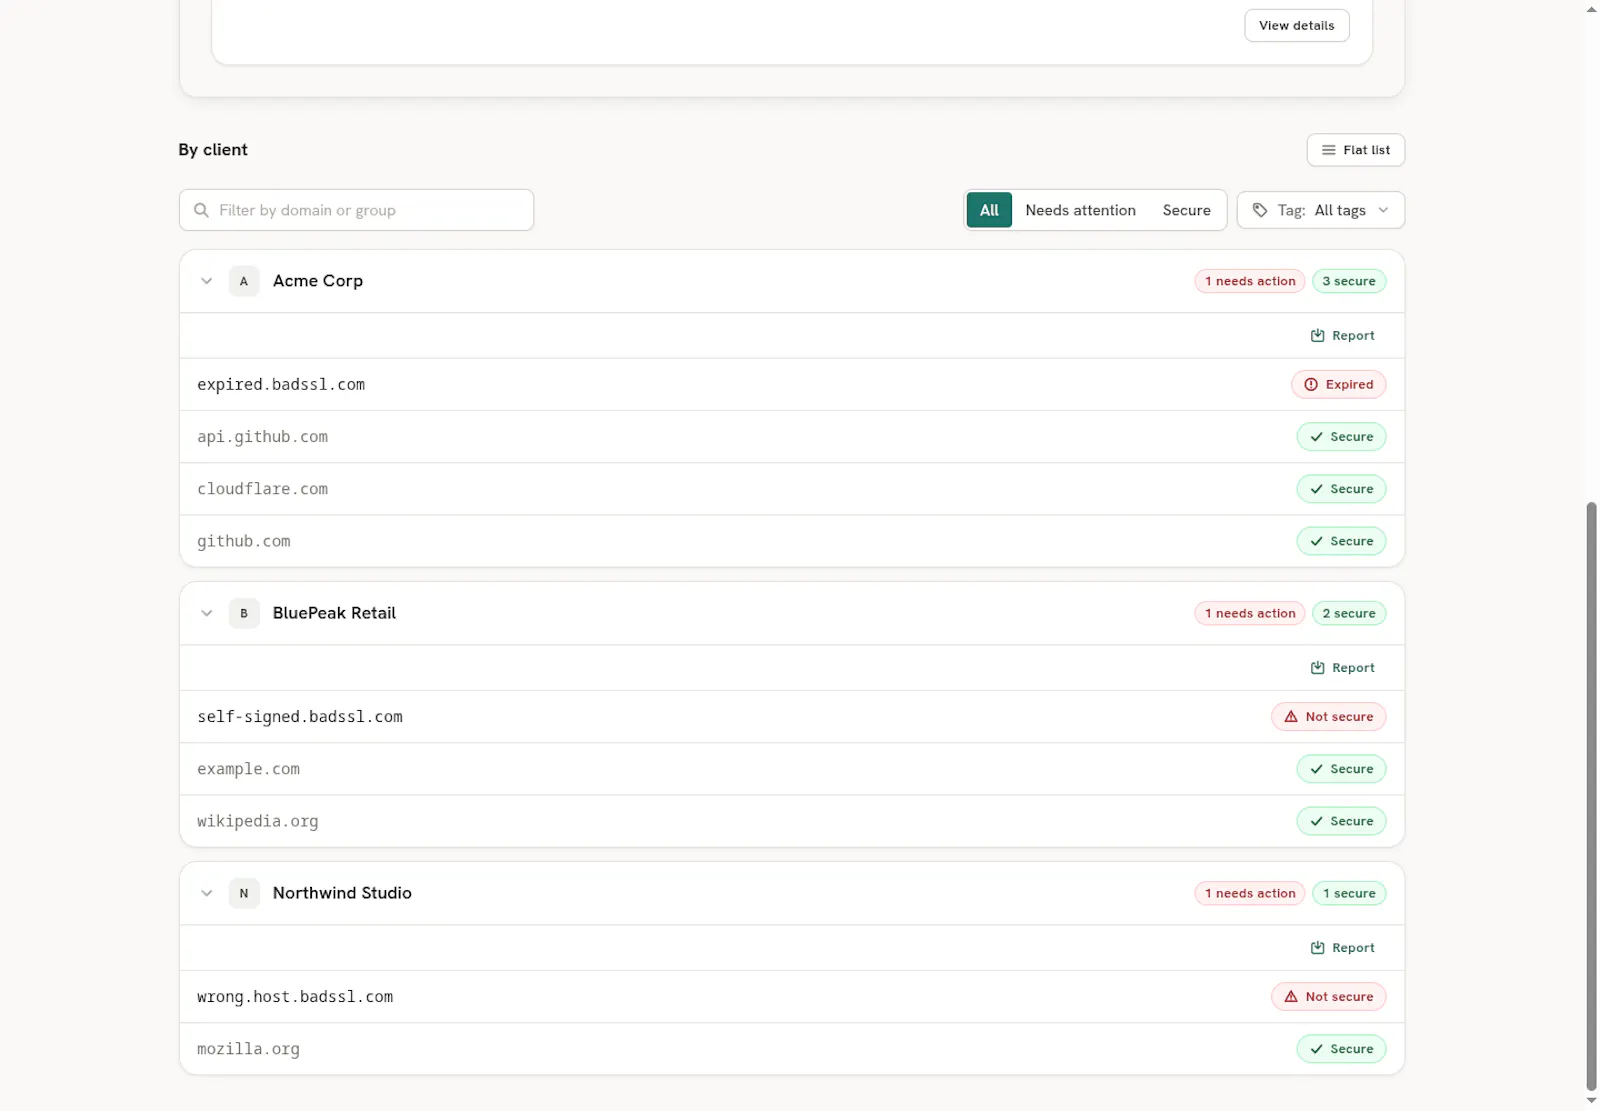Viewport: 1600px width, 1111px height.
Task: Click the tag icon in the tags dropdown
Action: click(1260, 210)
